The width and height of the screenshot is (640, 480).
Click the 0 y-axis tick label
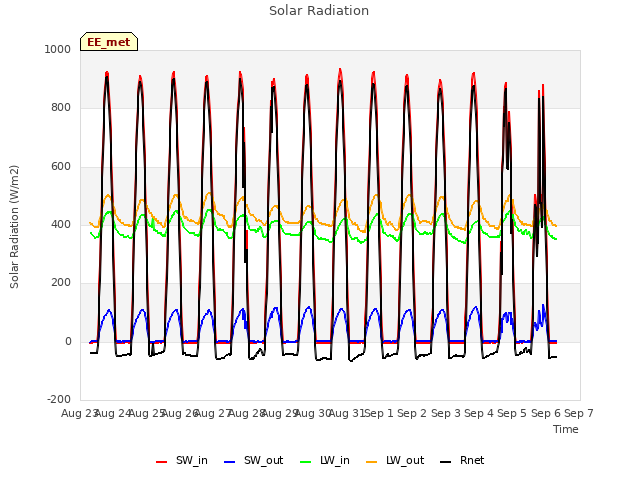68,342
